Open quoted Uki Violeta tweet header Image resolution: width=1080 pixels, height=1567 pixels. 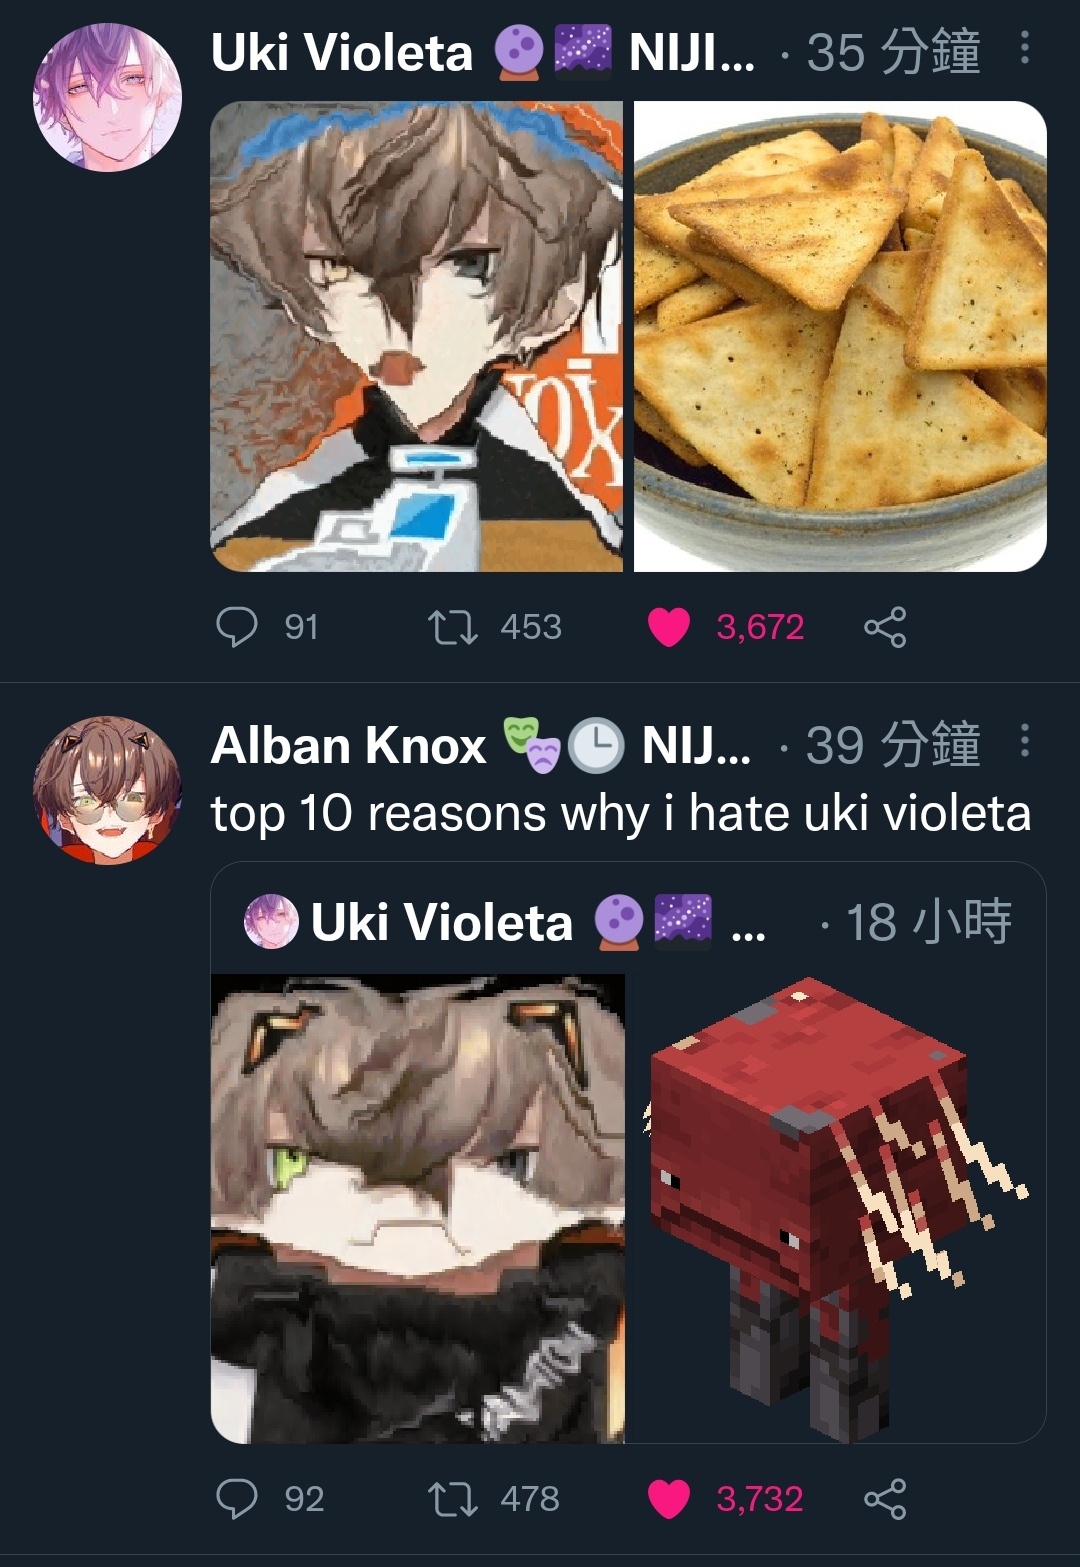point(628,921)
